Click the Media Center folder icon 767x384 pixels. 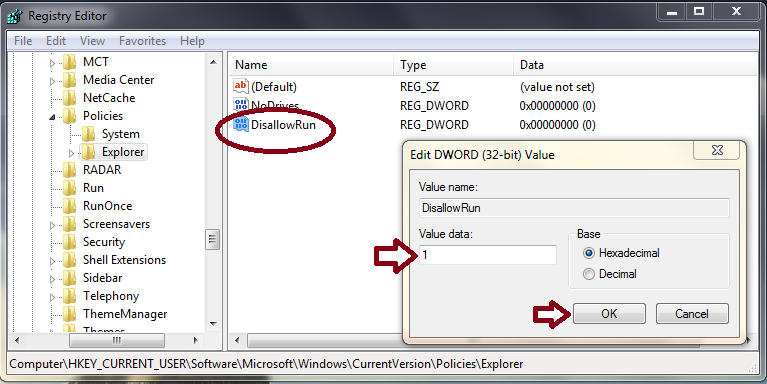click(70, 80)
